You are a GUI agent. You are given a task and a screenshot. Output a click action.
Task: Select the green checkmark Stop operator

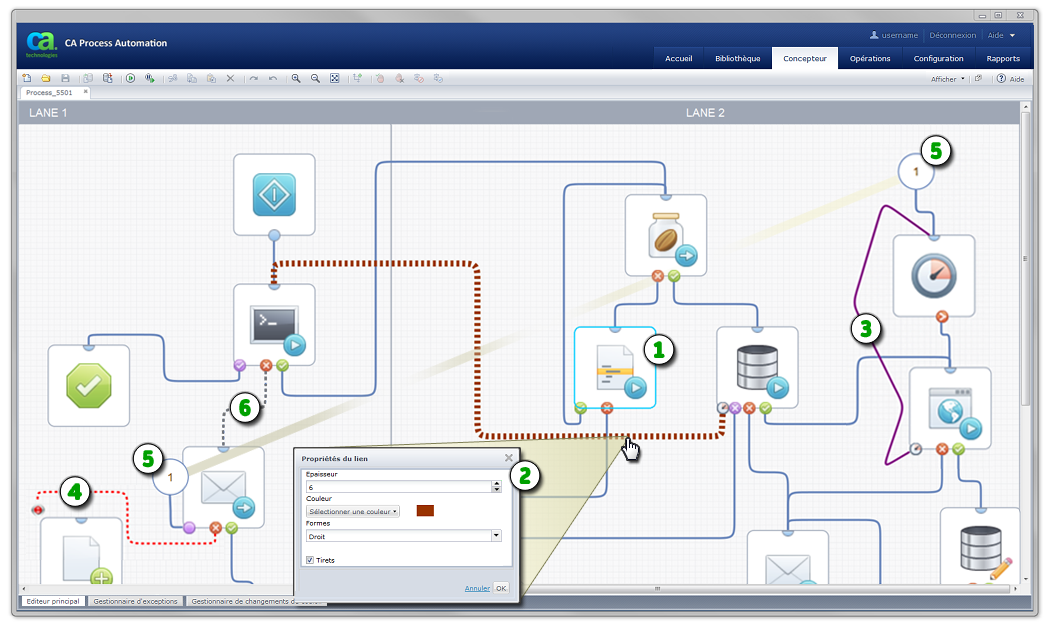tap(89, 386)
